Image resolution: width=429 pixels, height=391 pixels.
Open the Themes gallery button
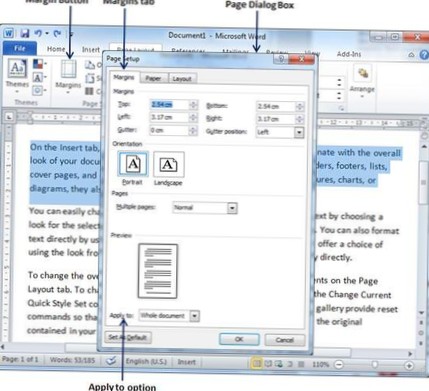pyautogui.click(x=17, y=76)
